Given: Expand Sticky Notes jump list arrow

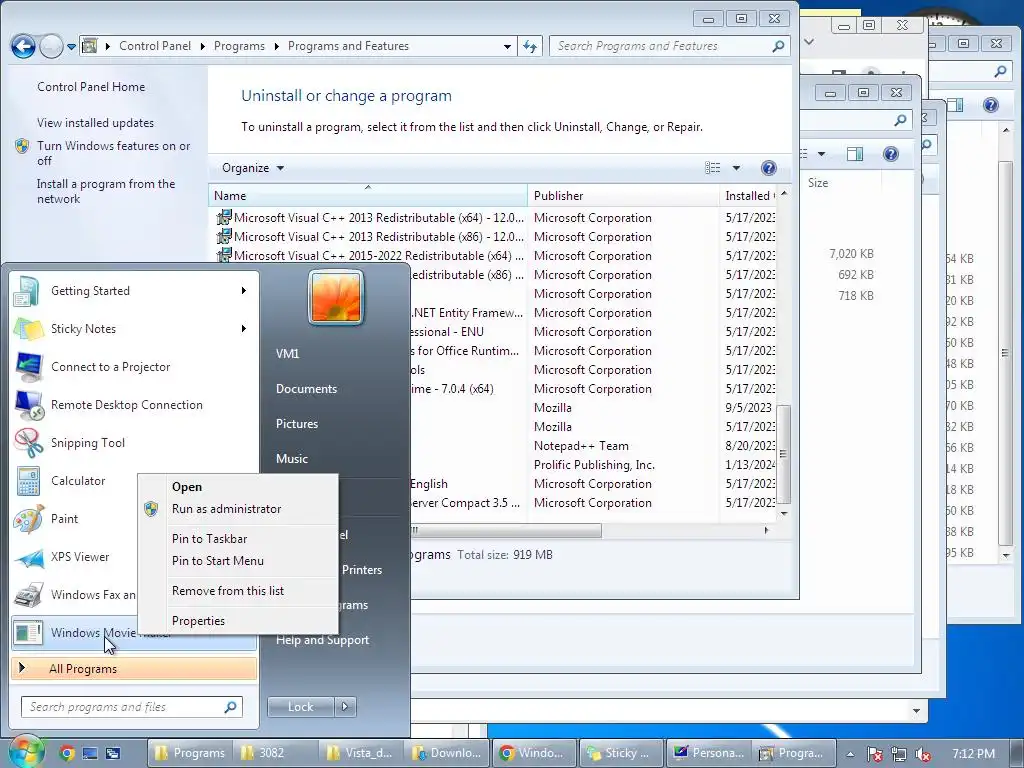Looking at the screenshot, I should (244, 328).
